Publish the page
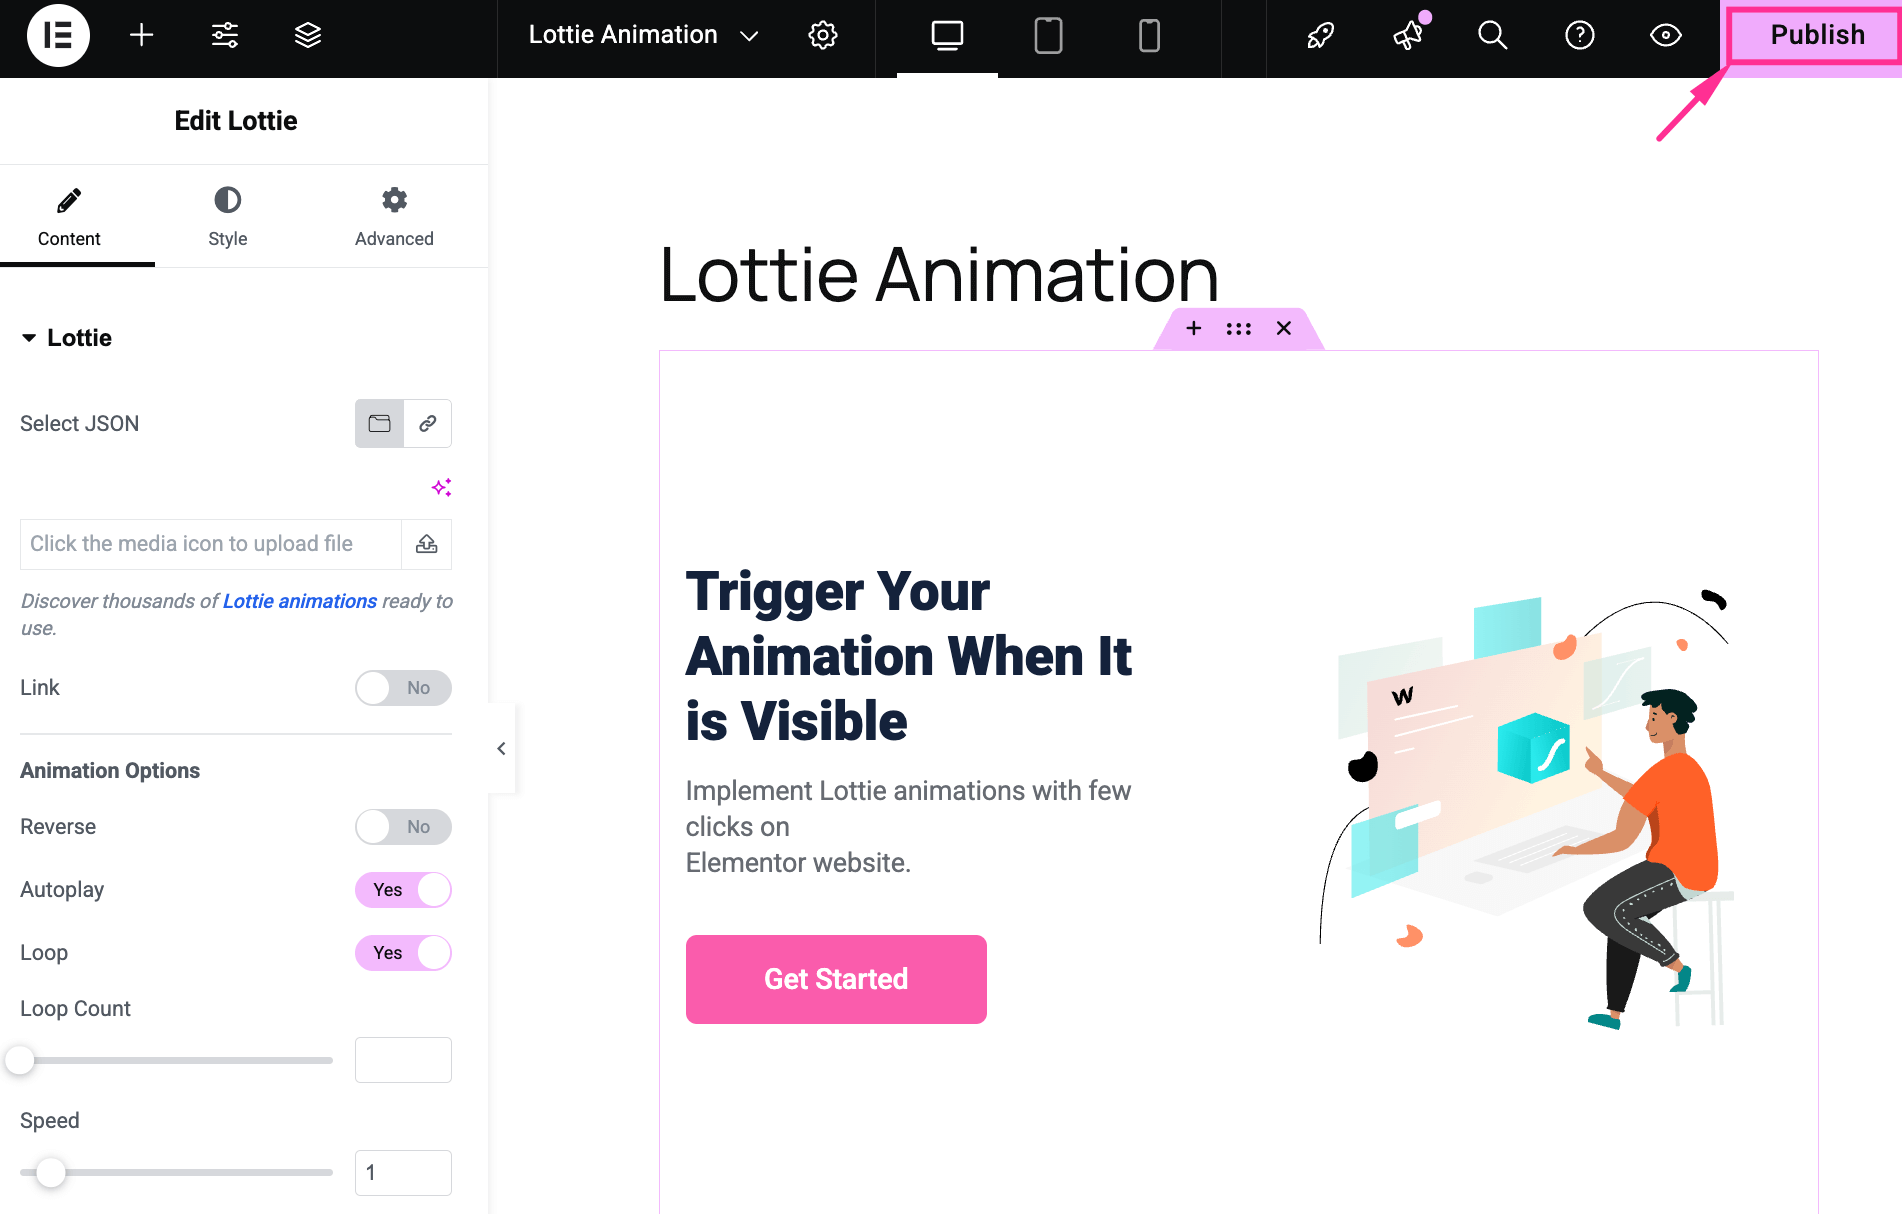1902x1214 pixels. (1815, 34)
